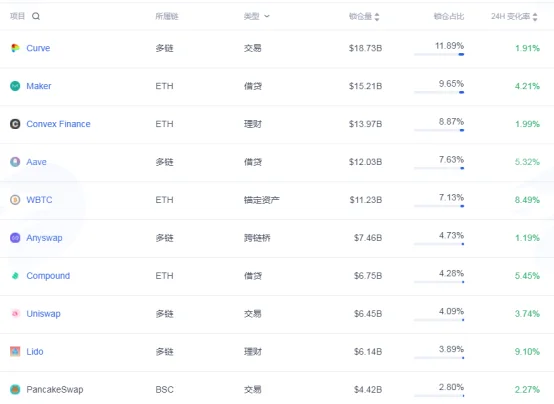The height and width of the screenshot is (404, 554).
Task: Click the 锚定资产 type cell for WBTC
Action: coord(261,200)
